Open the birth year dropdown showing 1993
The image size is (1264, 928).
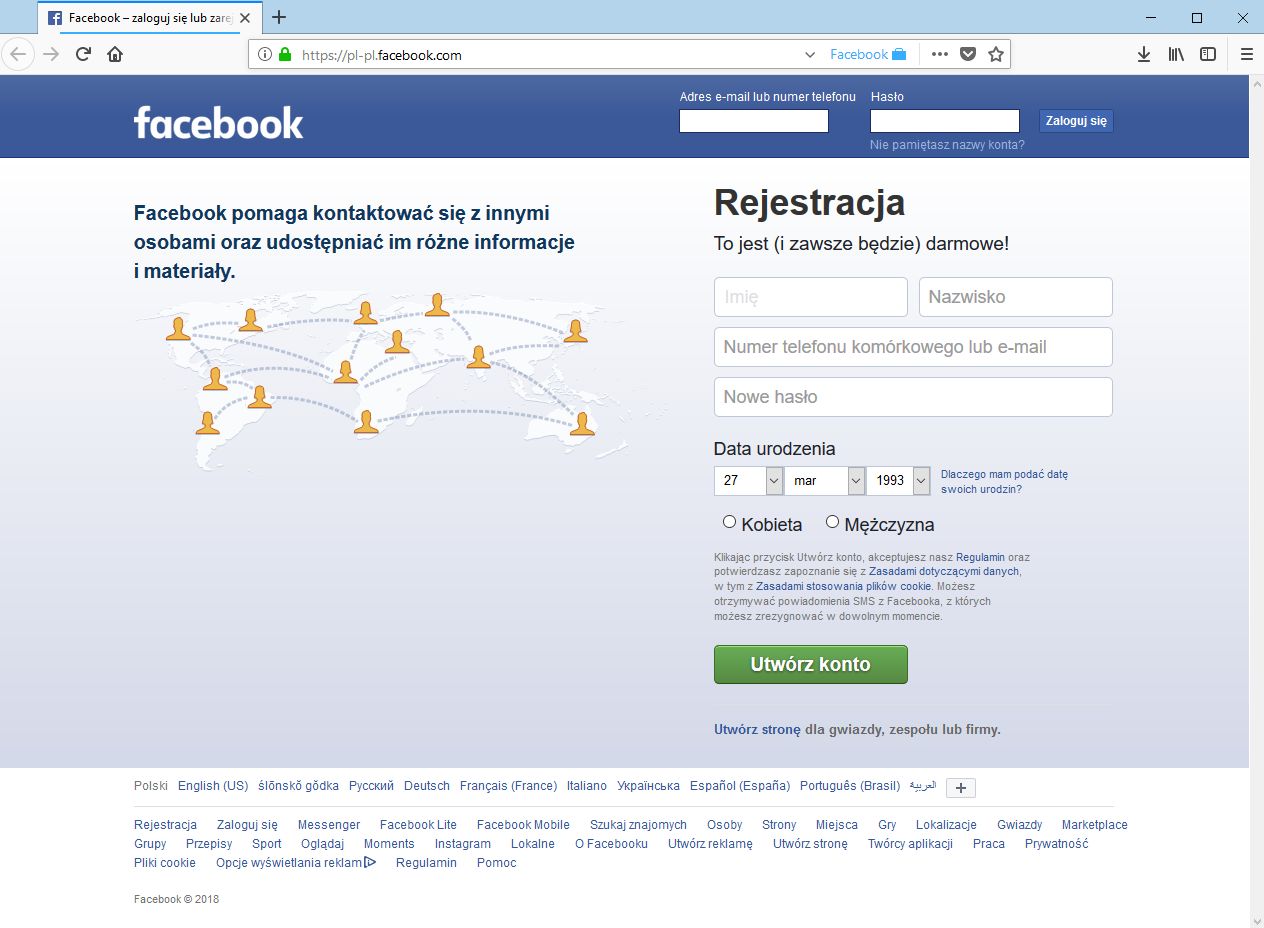click(x=898, y=481)
